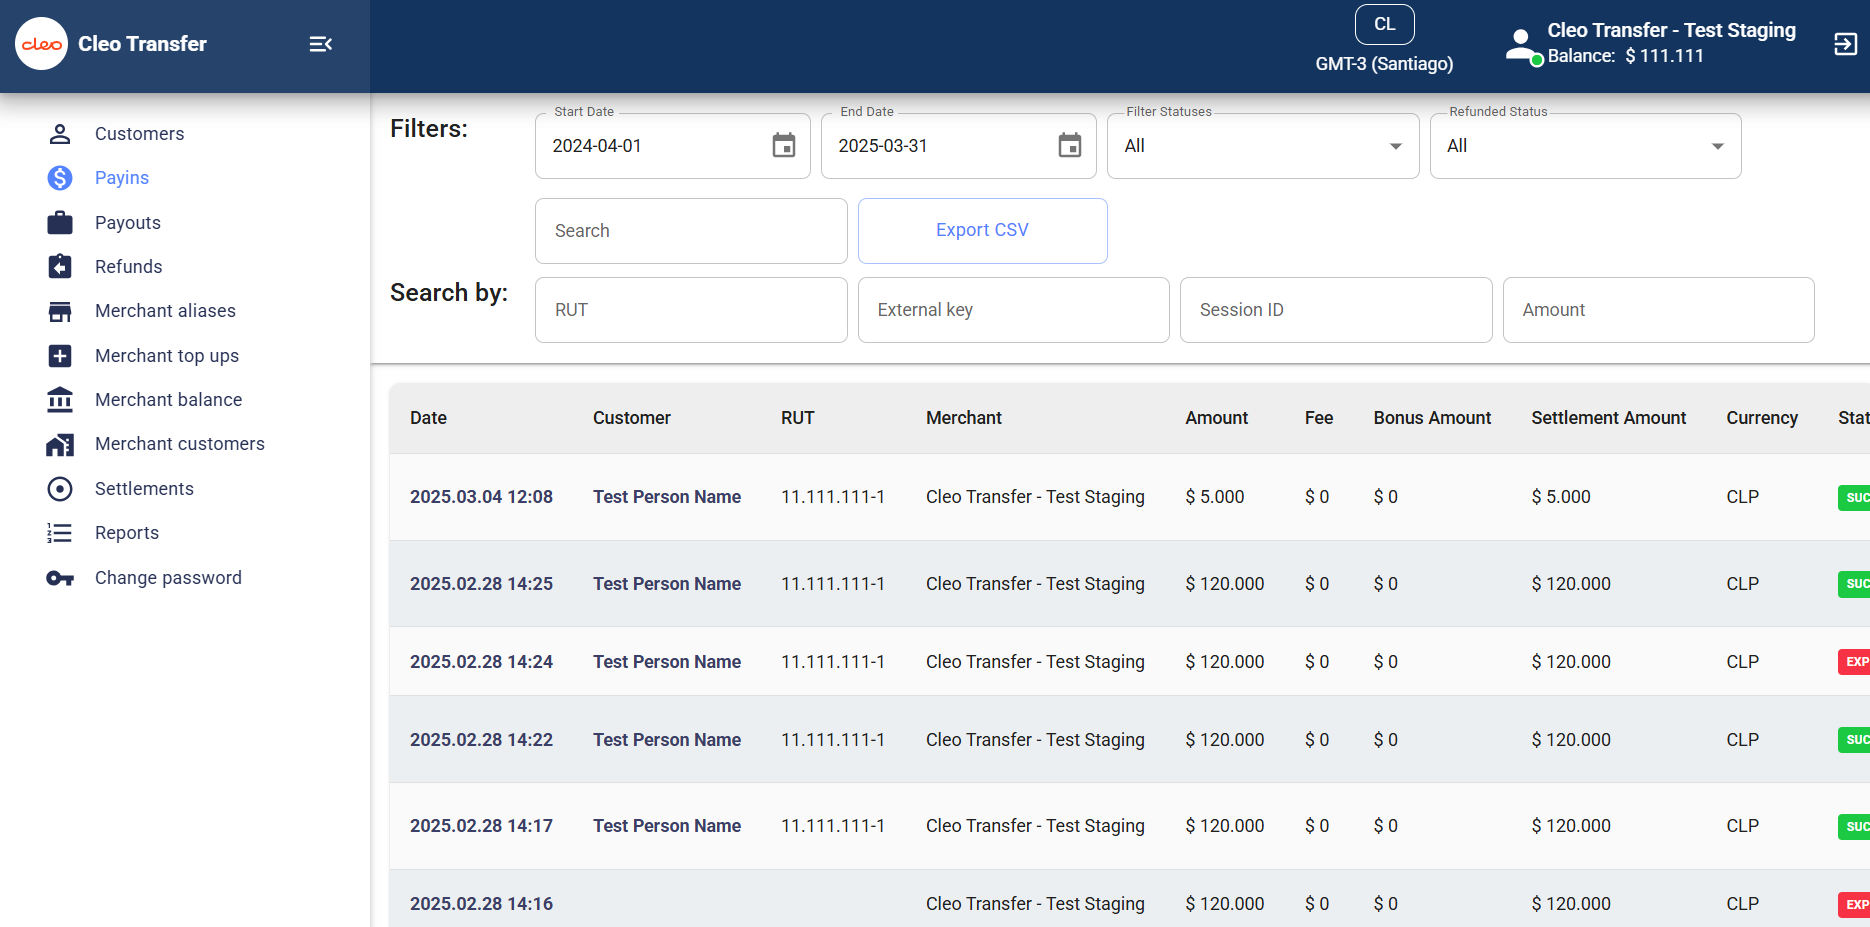Click the Payouts briefcase icon
1870x927 pixels.
(60, 223)
